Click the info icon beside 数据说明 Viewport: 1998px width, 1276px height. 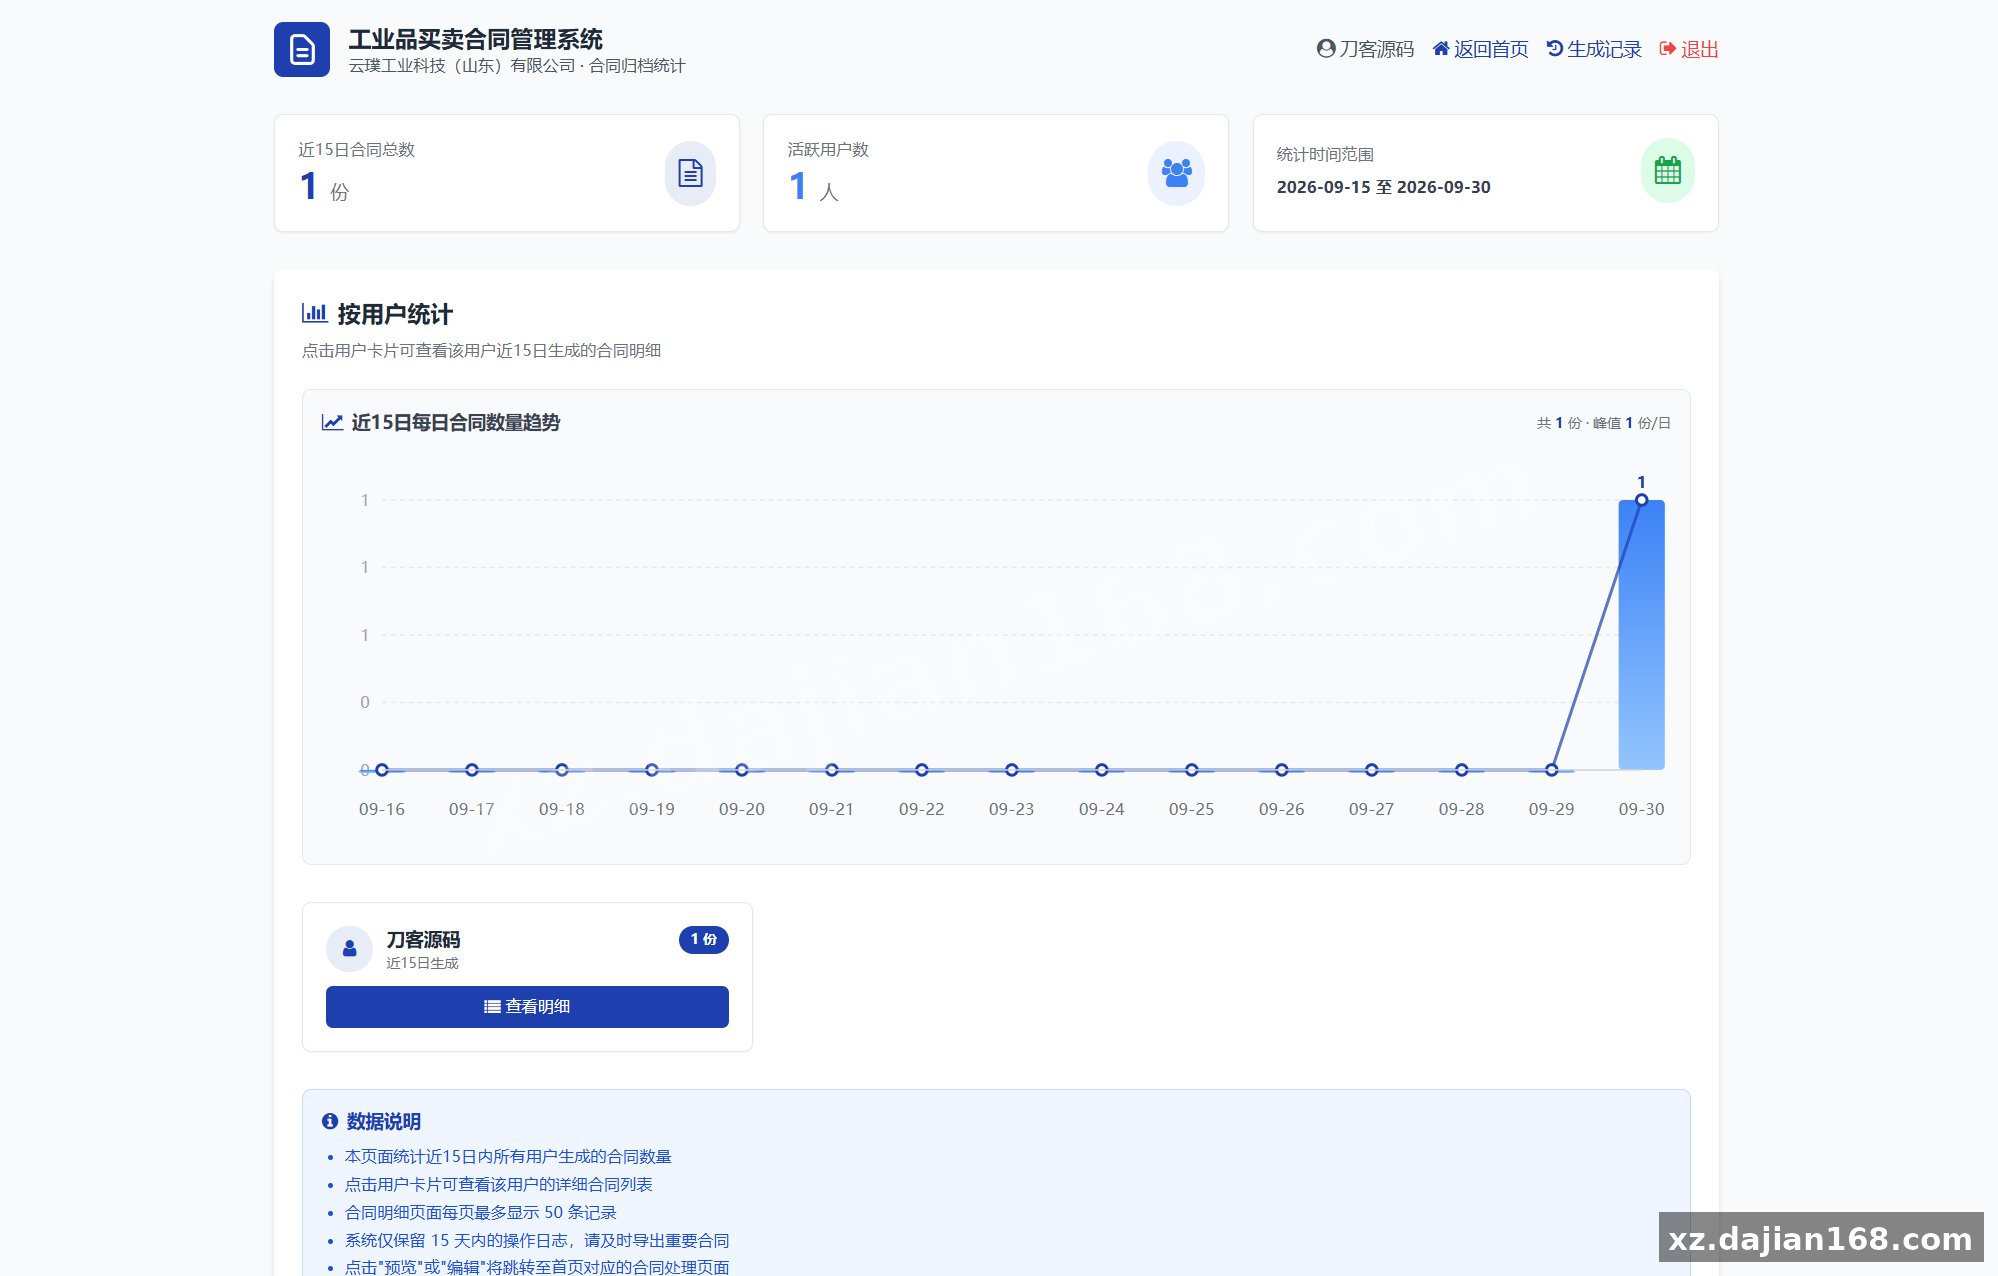[x=330, y=1121]
